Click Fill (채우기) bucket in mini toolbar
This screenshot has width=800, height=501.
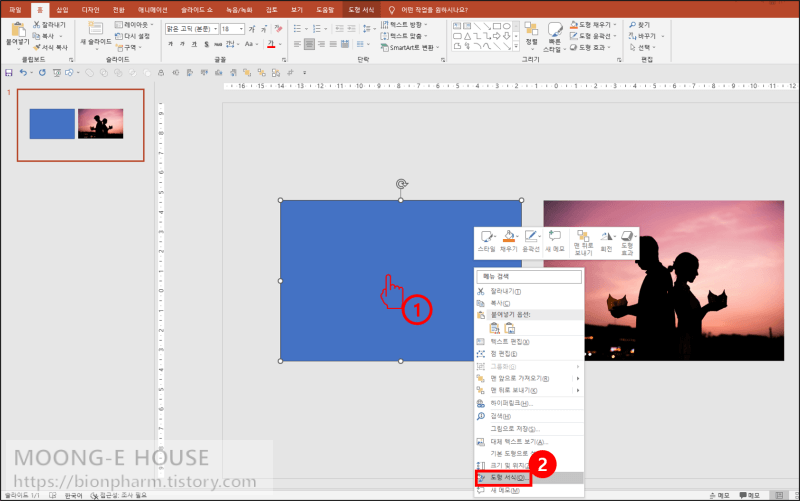pos(508,241)
